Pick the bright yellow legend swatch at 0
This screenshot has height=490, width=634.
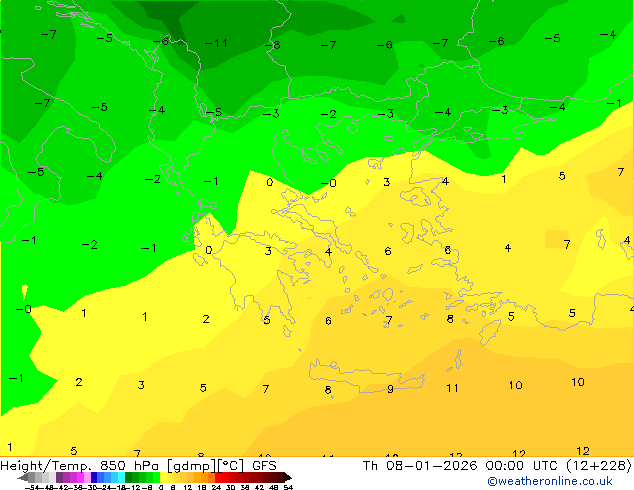coord(163,477)
